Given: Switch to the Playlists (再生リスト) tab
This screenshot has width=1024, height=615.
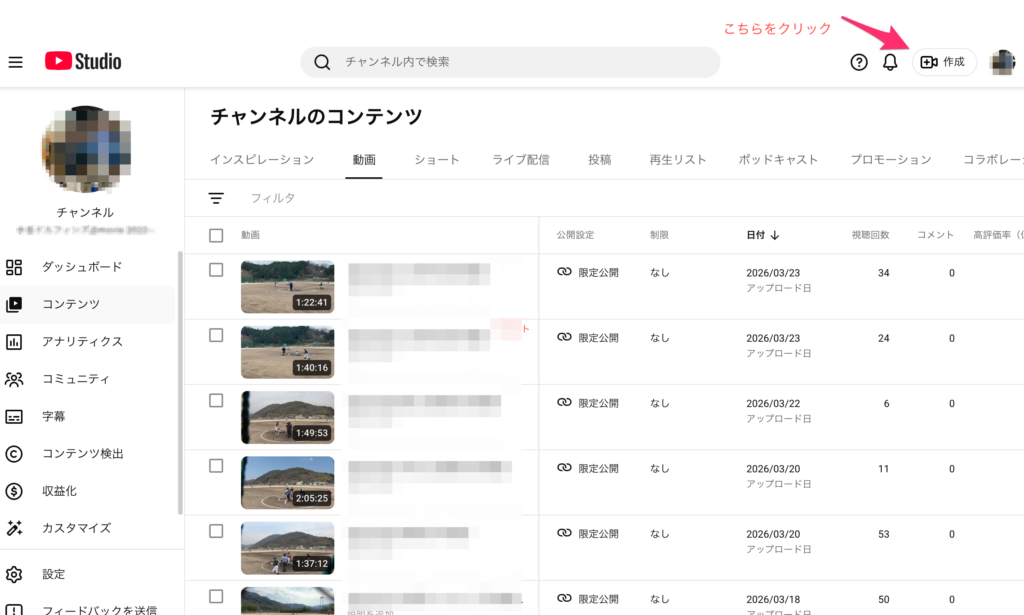Looking at the screenshot, I should (x=677, y=160).
